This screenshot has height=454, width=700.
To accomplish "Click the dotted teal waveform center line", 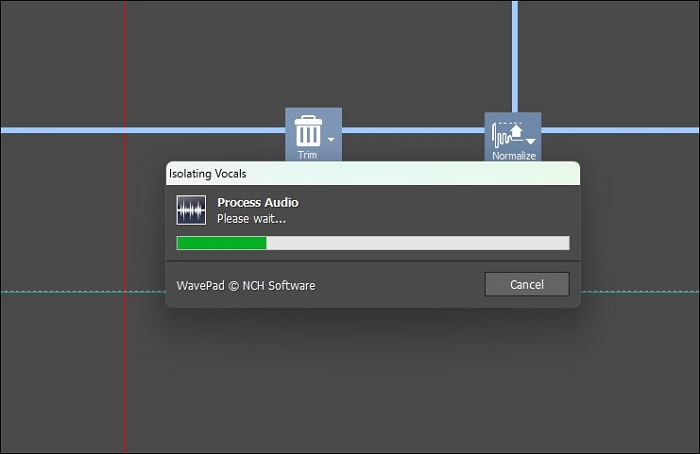I will coord(80,292).
